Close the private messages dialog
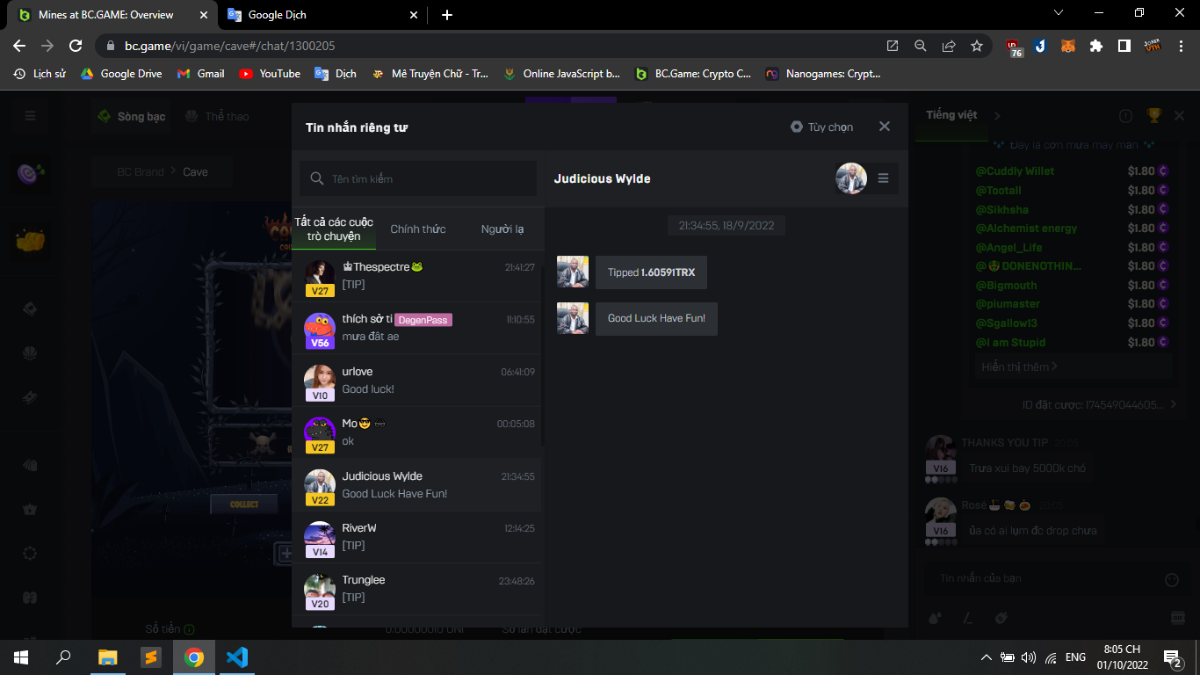 tap(884, 127)
